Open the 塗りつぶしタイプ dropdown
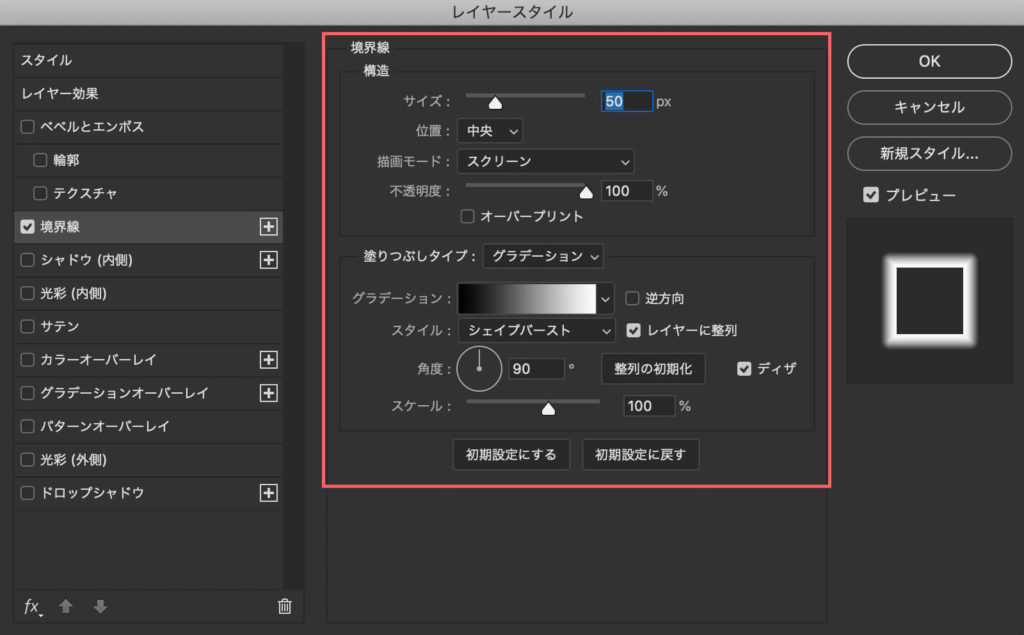1024x635 pixels. coord(543,256)
